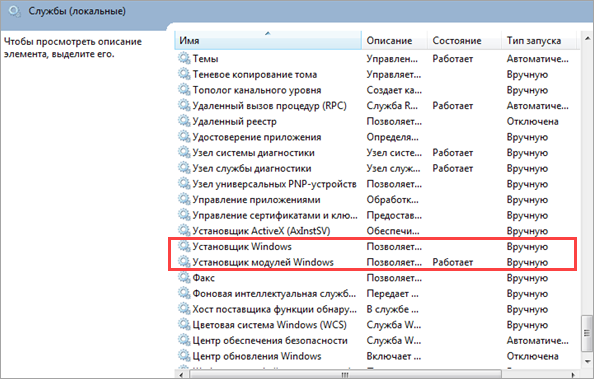Select the Установщик модулей Windows name
The image size is (594, 379).
pos(263,262)
